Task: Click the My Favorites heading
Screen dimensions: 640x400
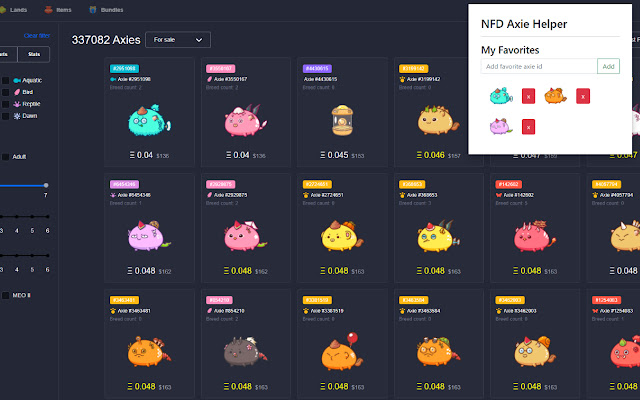Action: tap(510, 50)
